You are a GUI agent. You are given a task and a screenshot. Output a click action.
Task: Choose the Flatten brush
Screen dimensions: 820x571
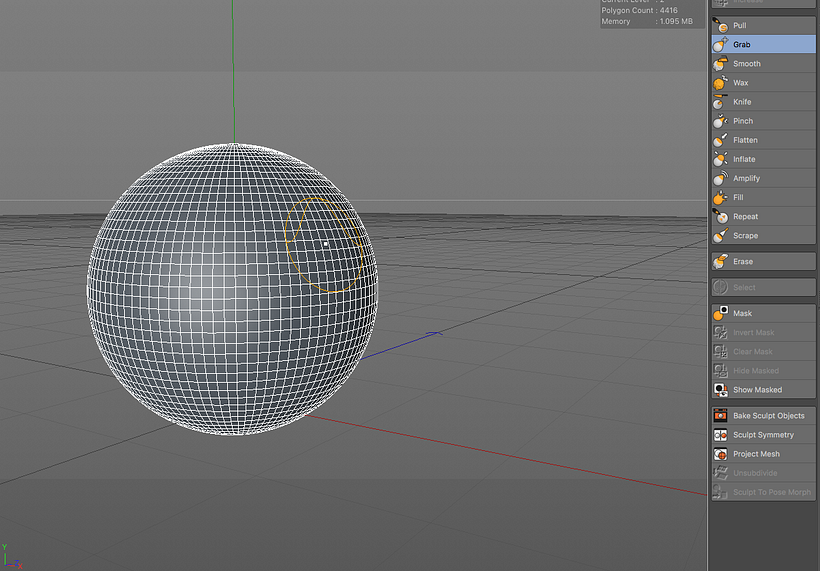tap(763, 140)
